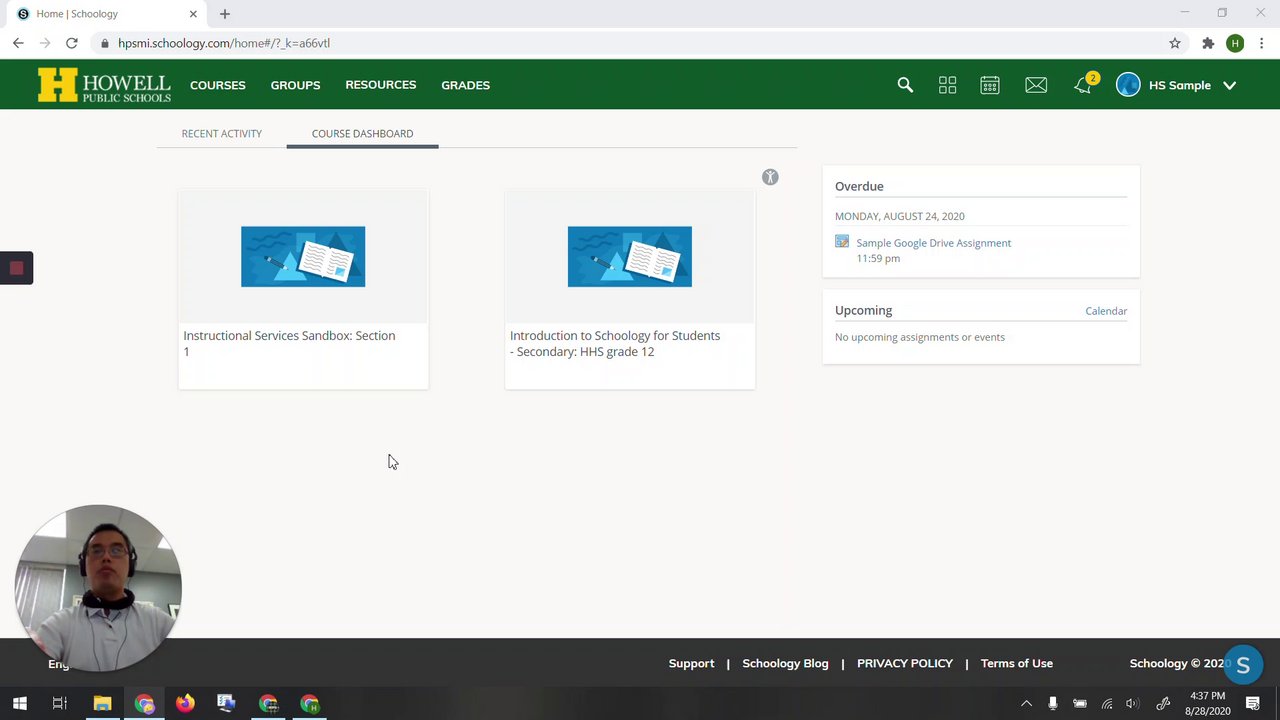Visit the Schoology Blog footer link

click(x=785, y=663)
